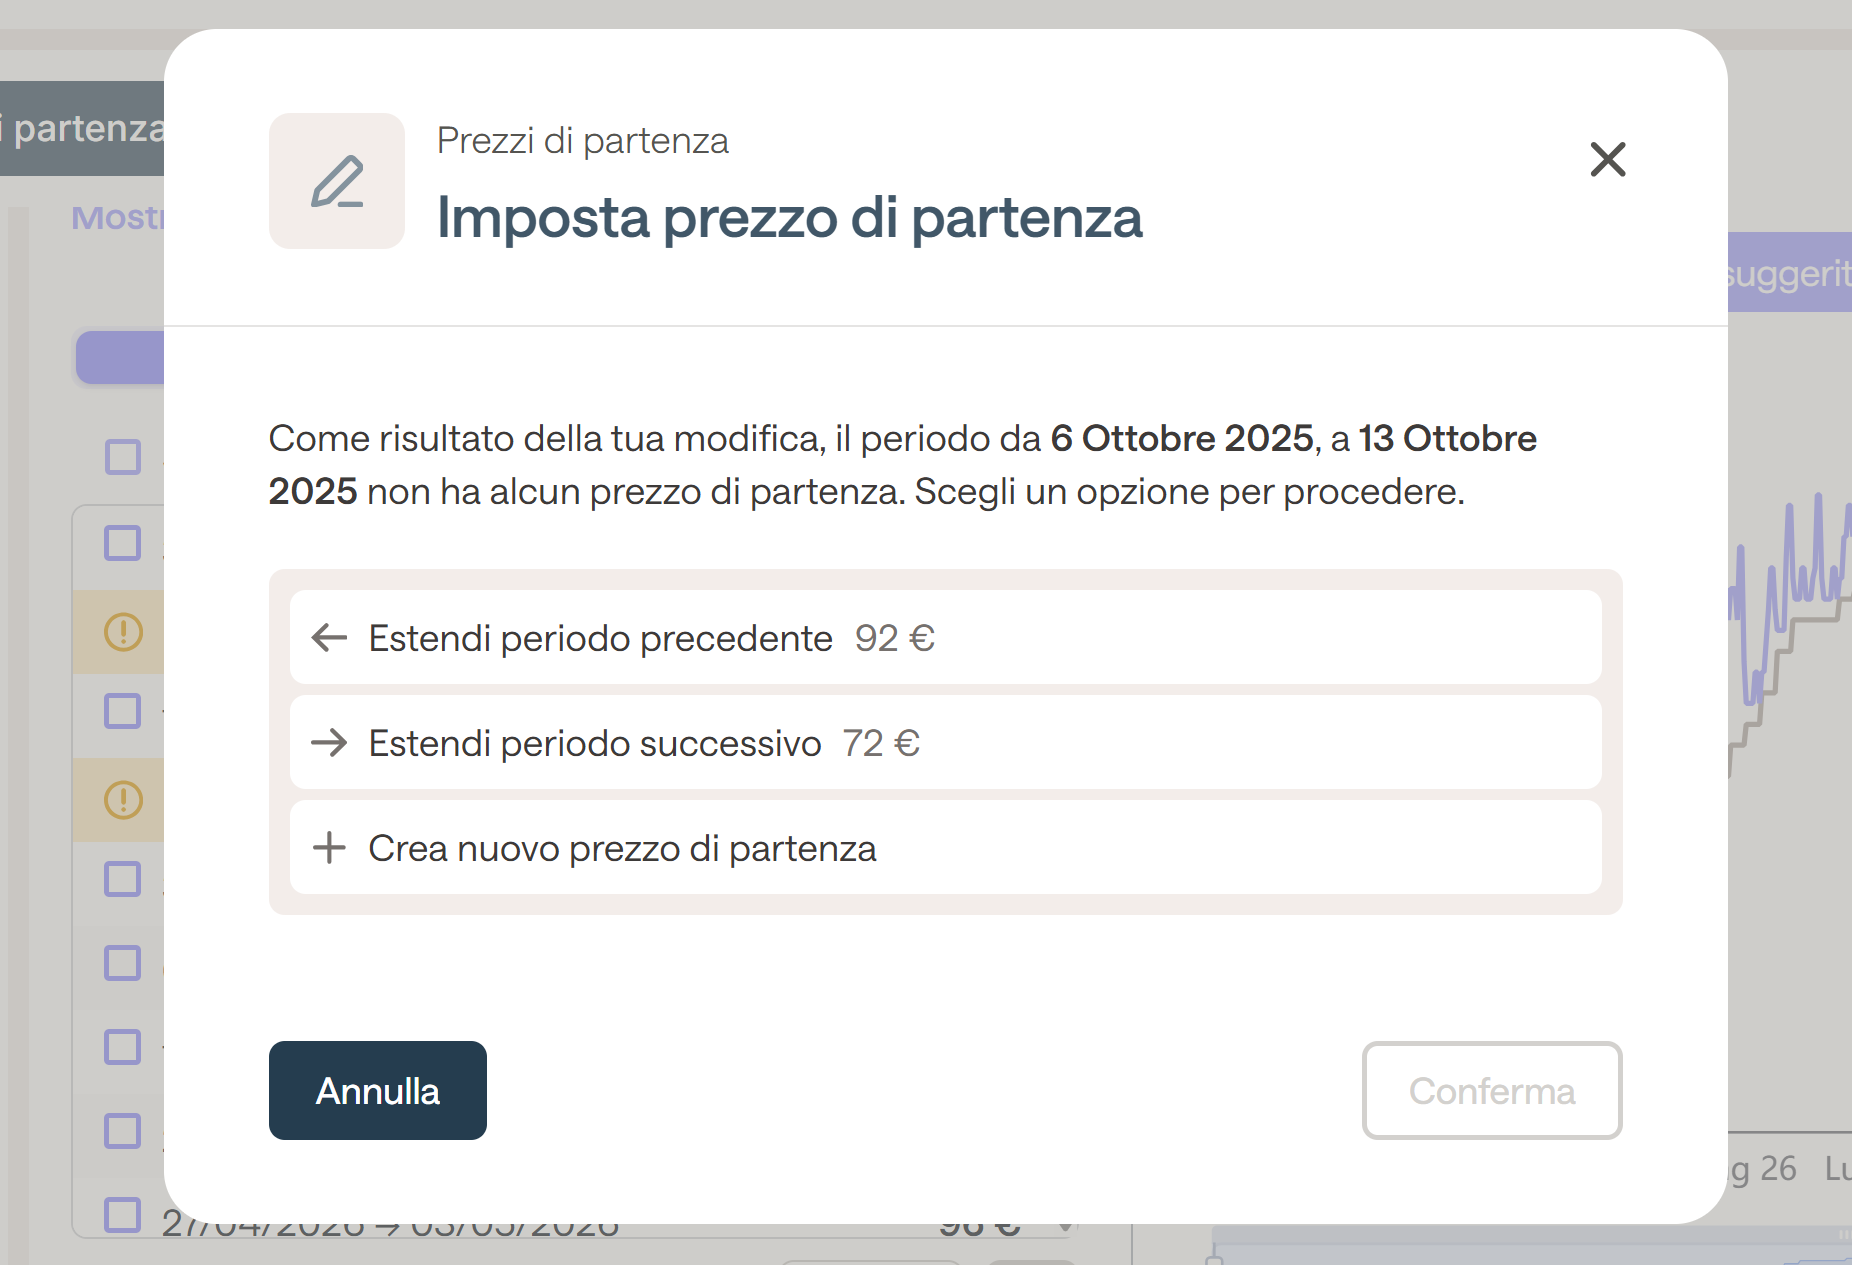Click the Annulla button

(x=378, y=1090)
